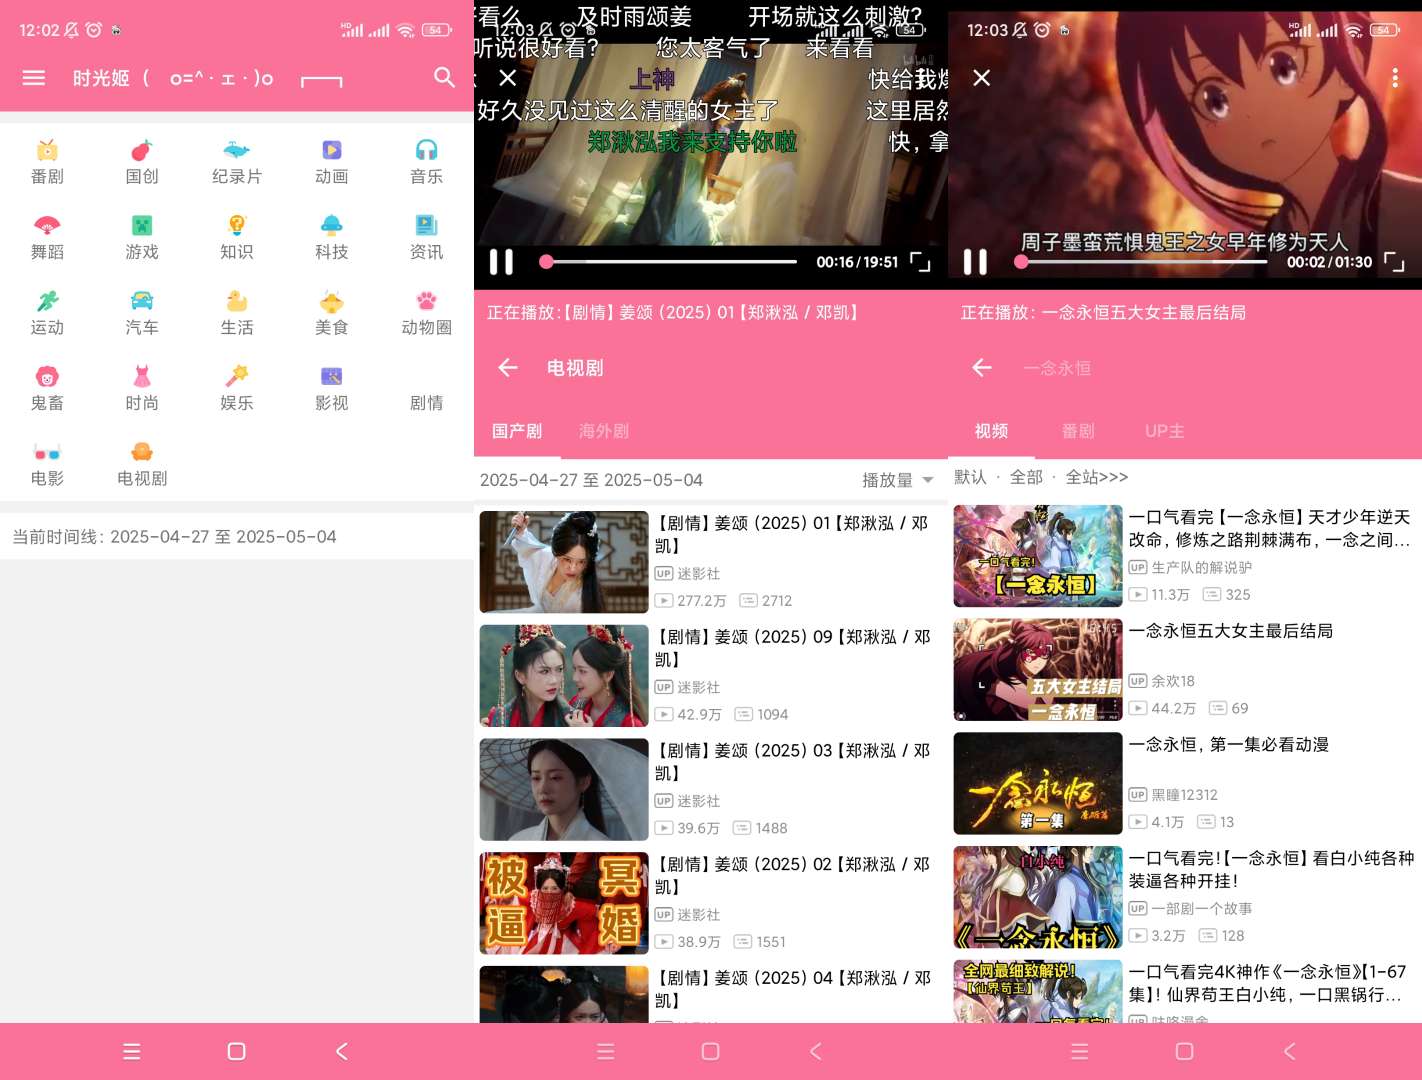Tap the Android back button on left screen
The height and width of the screenshot is (1080, 1422).
(x=341, y=1051)
